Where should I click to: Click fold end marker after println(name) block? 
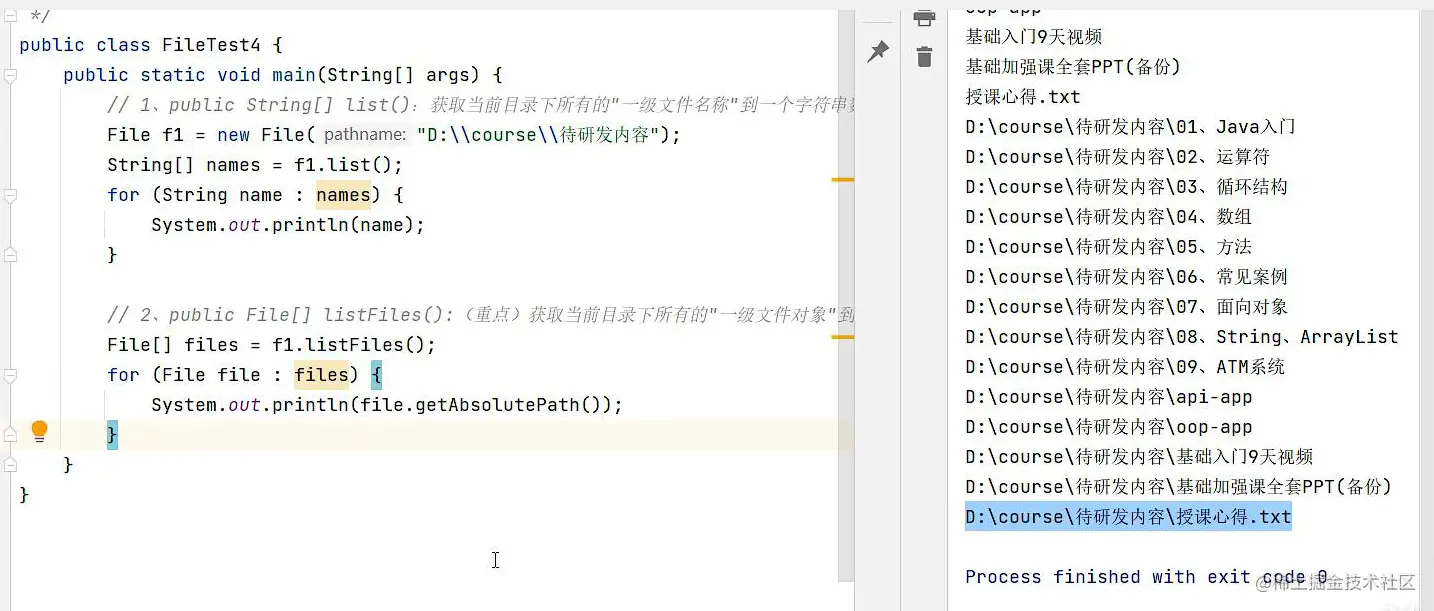[10, 255]
